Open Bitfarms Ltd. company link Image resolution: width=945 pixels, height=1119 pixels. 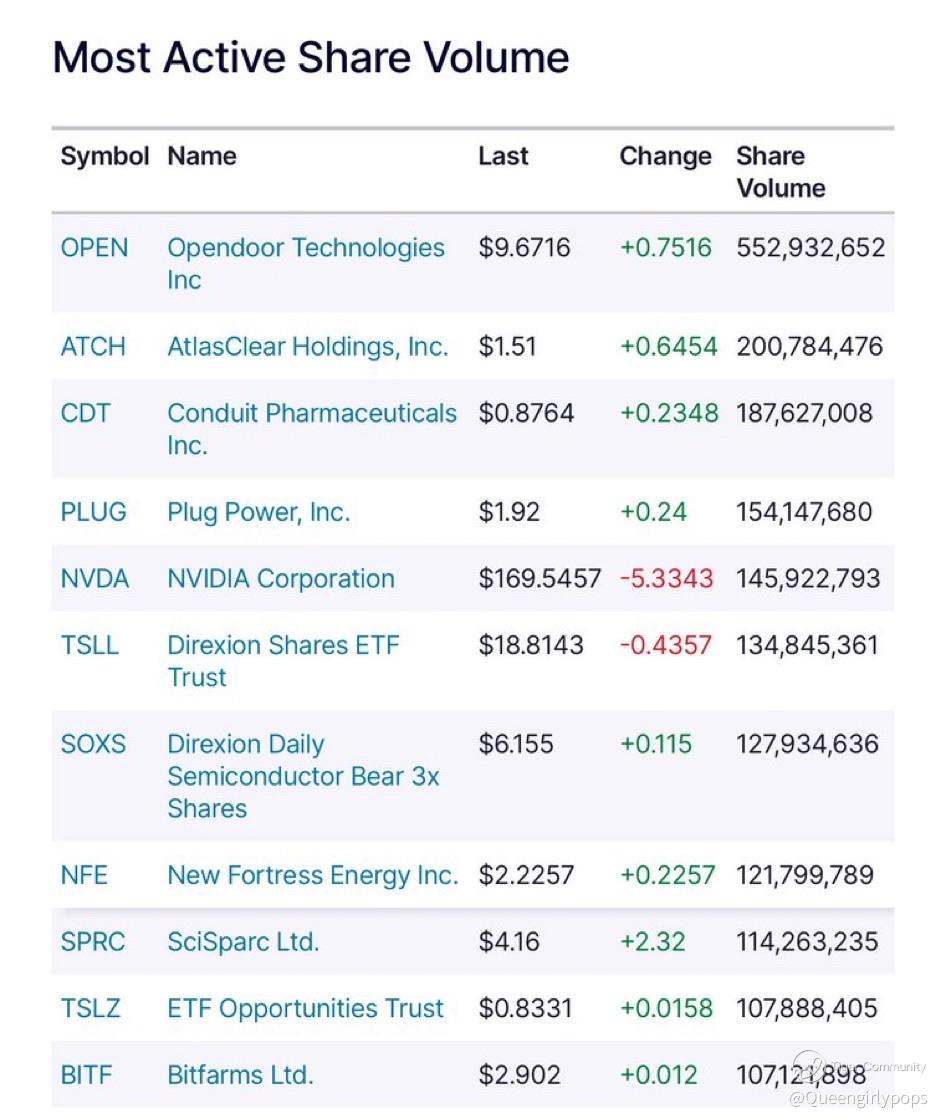[x=240, y=1075]
